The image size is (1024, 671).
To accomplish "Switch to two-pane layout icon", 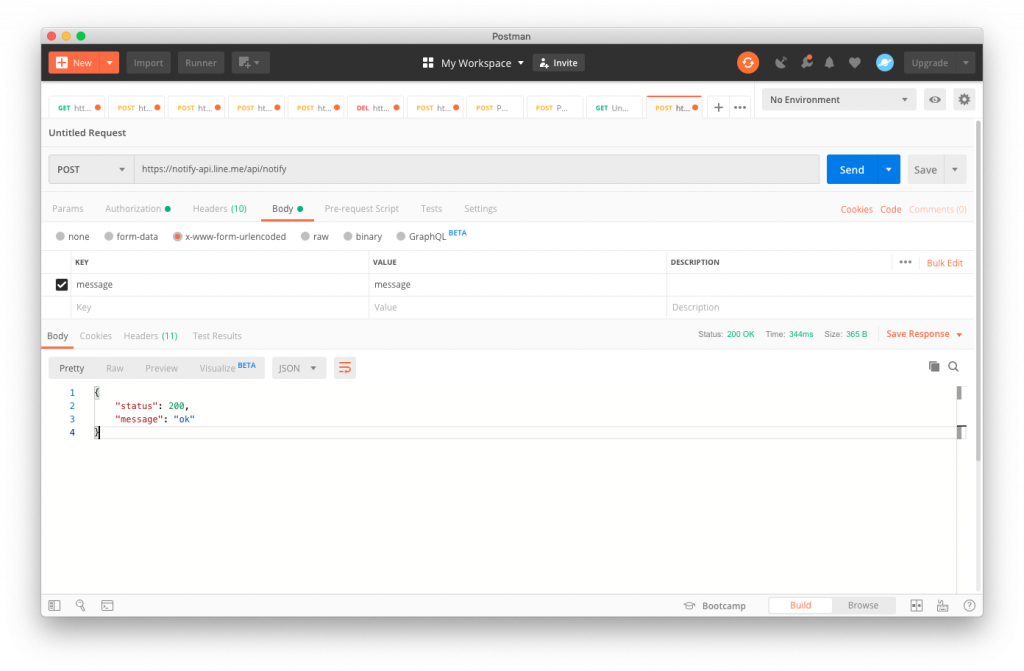I will pyautogui.click(x=917, y=606).
